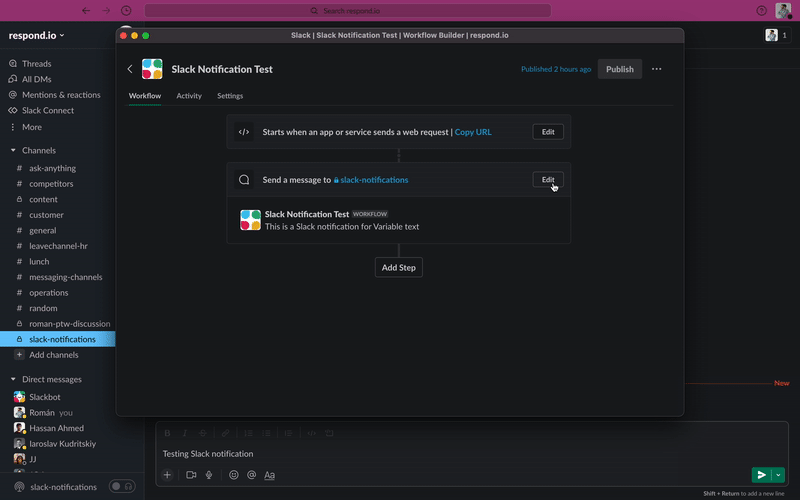Open the more options ellipsis in Workflow Builder
The image size is (800, 500).
[x=656, y=69]
